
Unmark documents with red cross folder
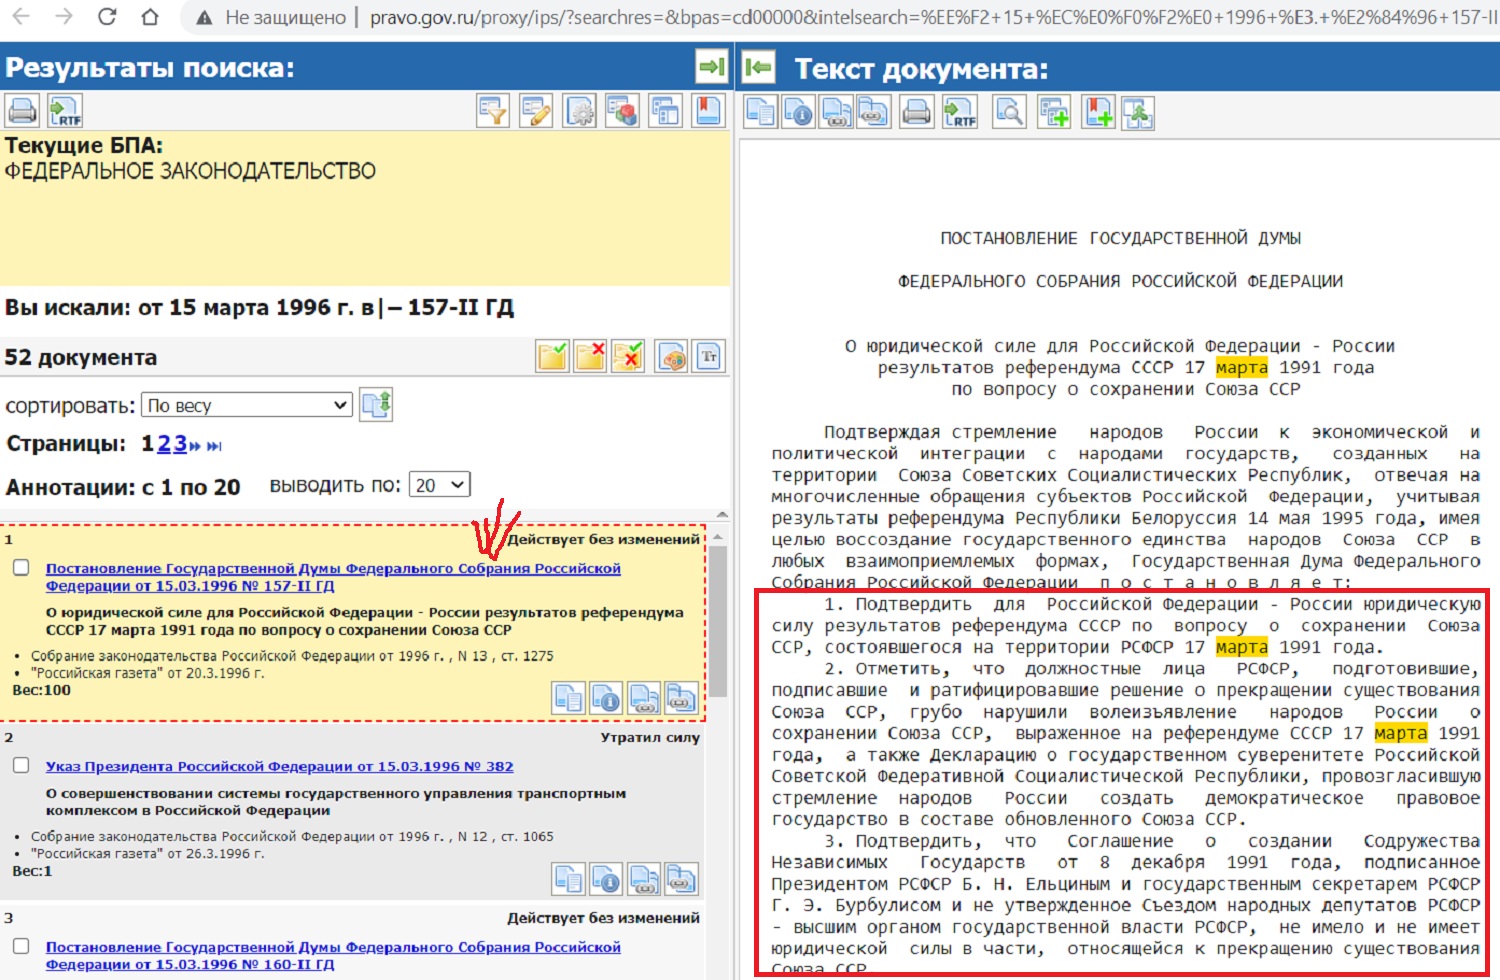pos(590,356)
